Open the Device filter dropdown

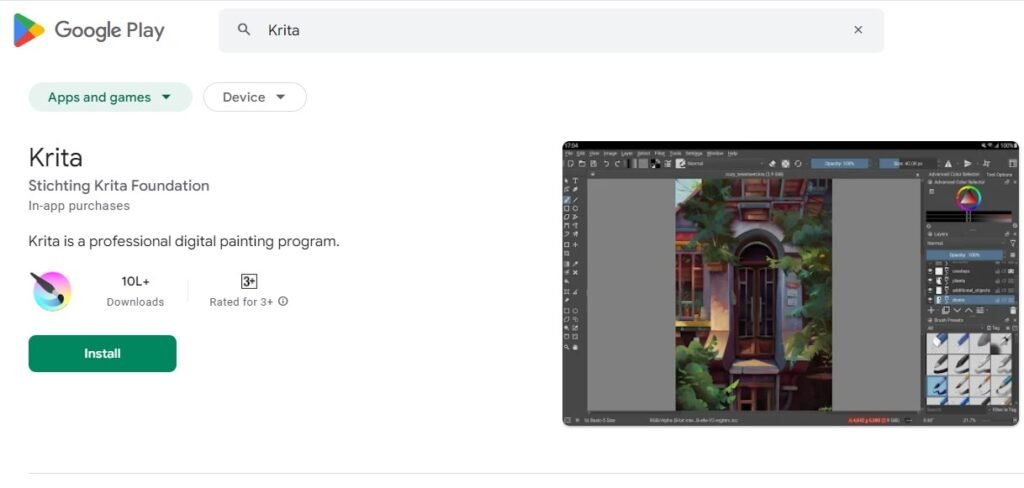pyautogui.click(x=255, y=97)
